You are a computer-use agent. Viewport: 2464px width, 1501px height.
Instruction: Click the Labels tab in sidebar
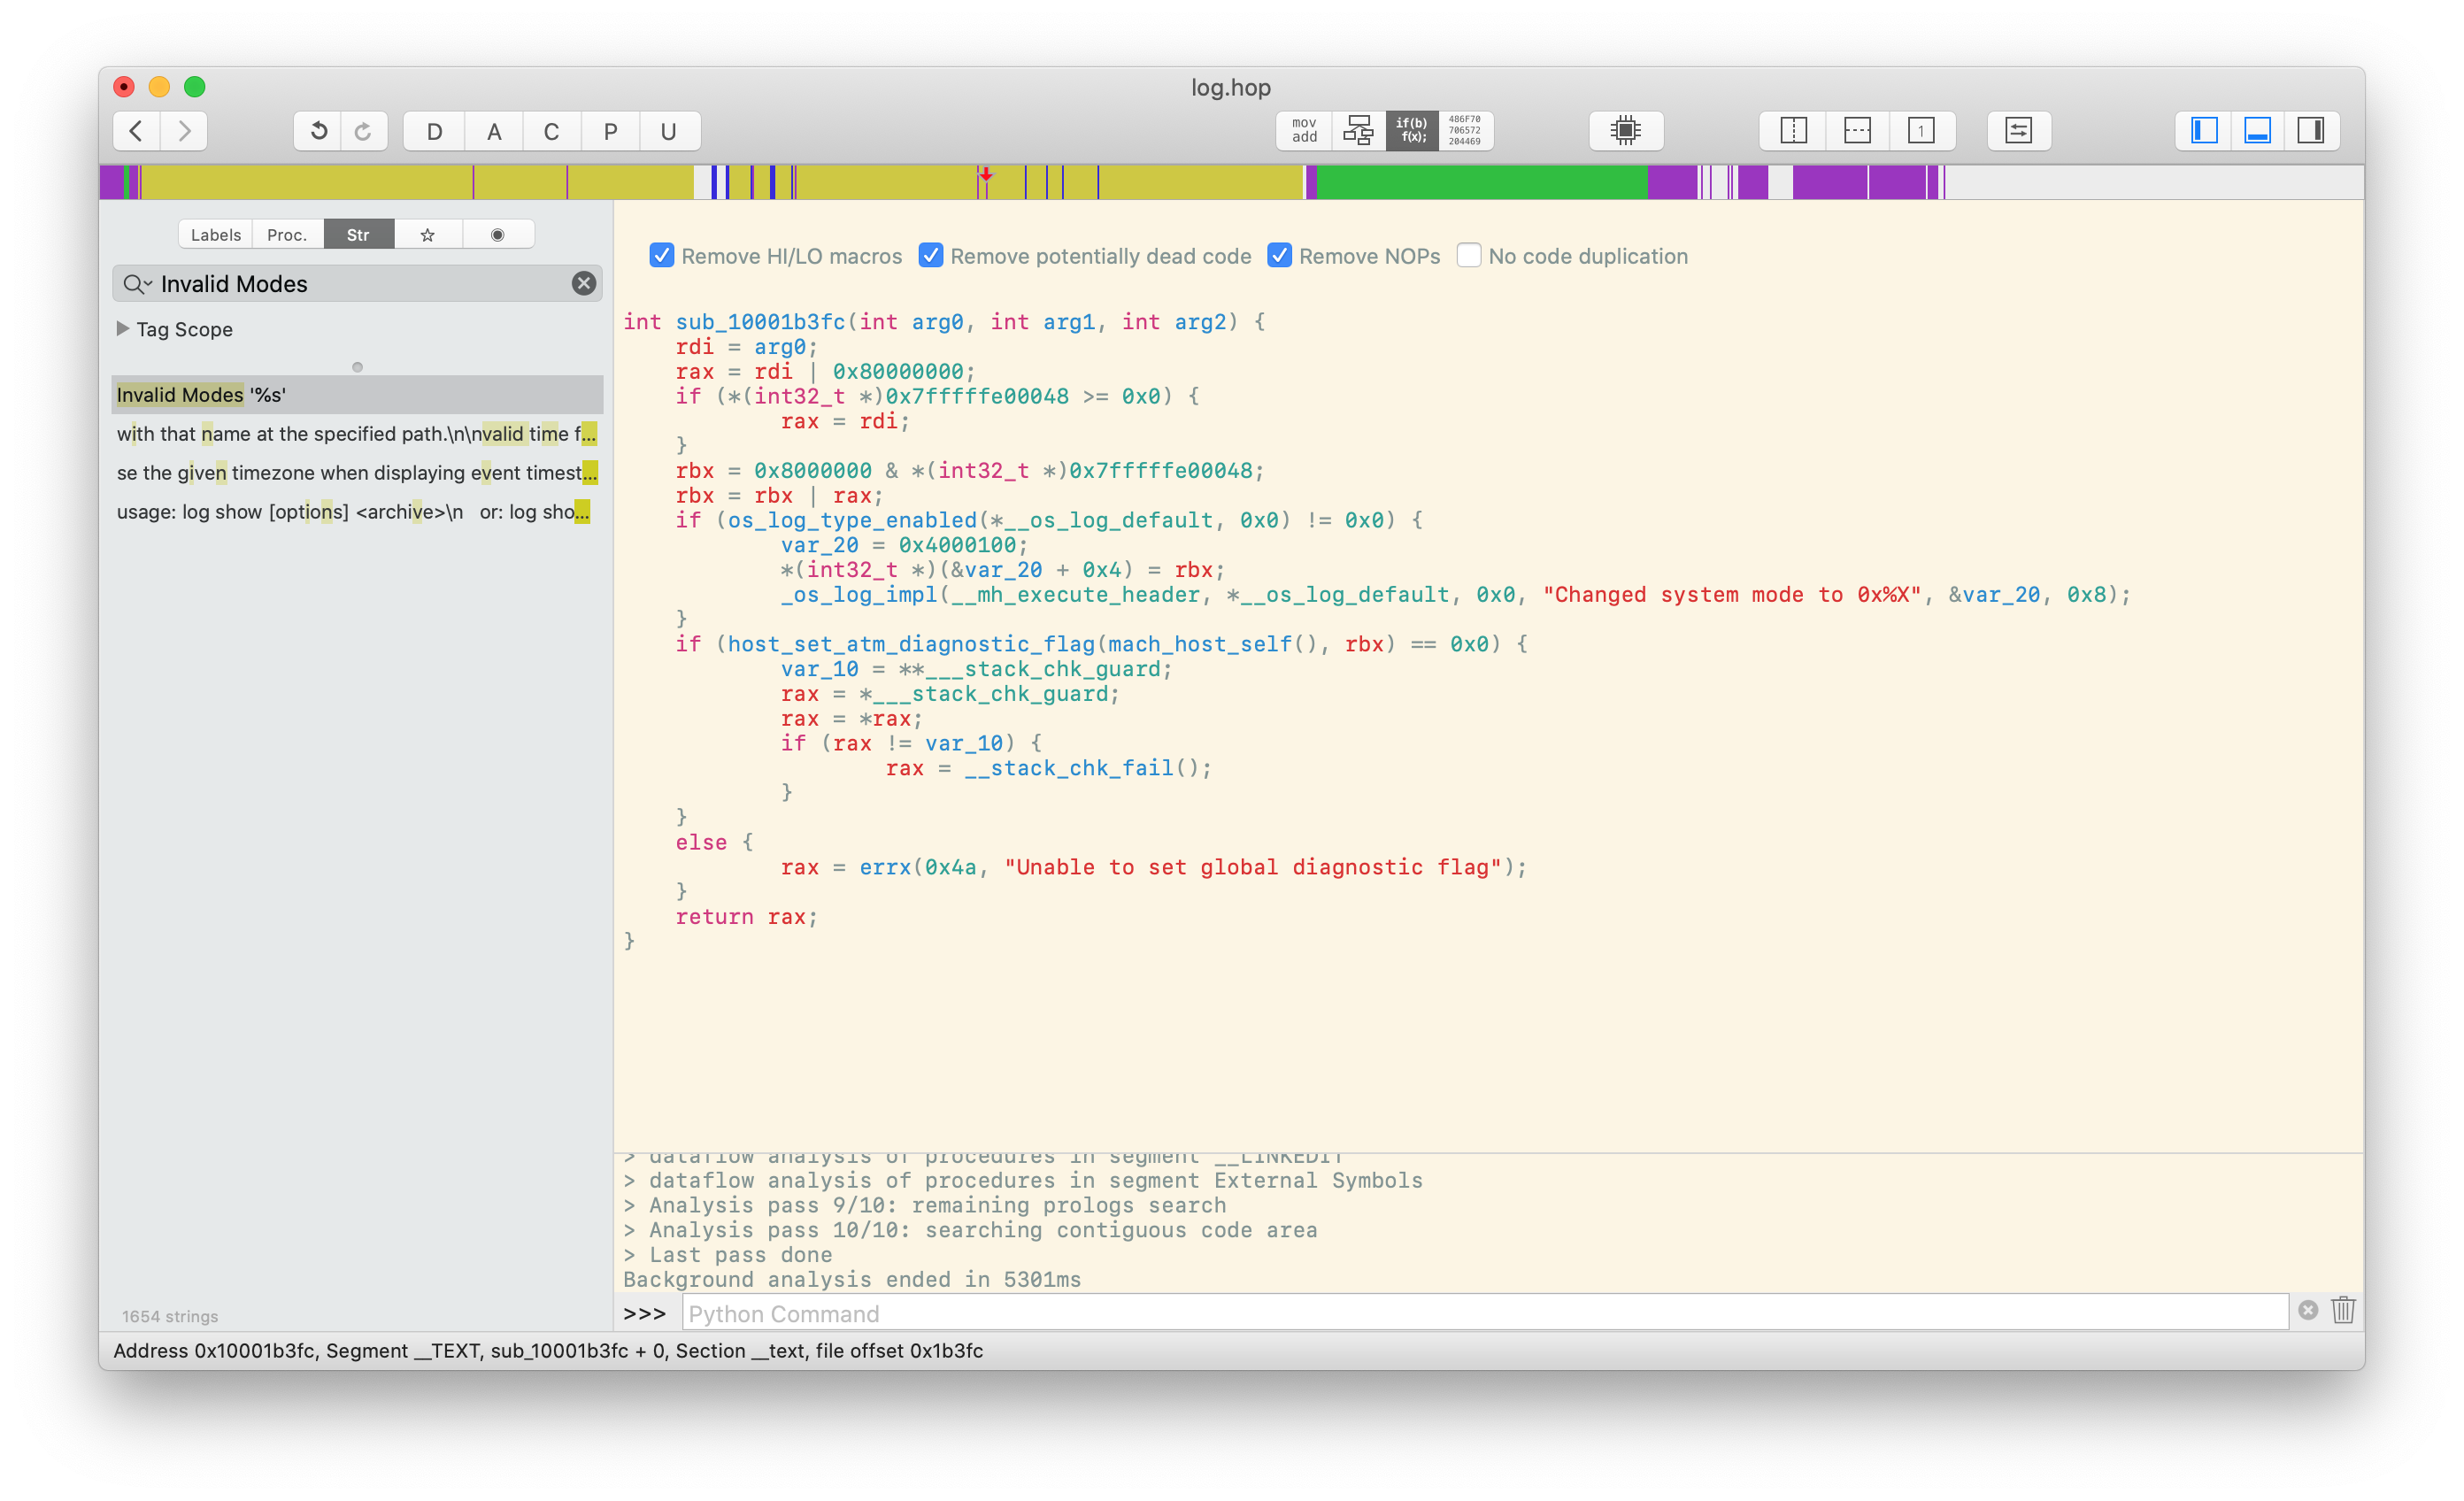[x=213, y=232]
